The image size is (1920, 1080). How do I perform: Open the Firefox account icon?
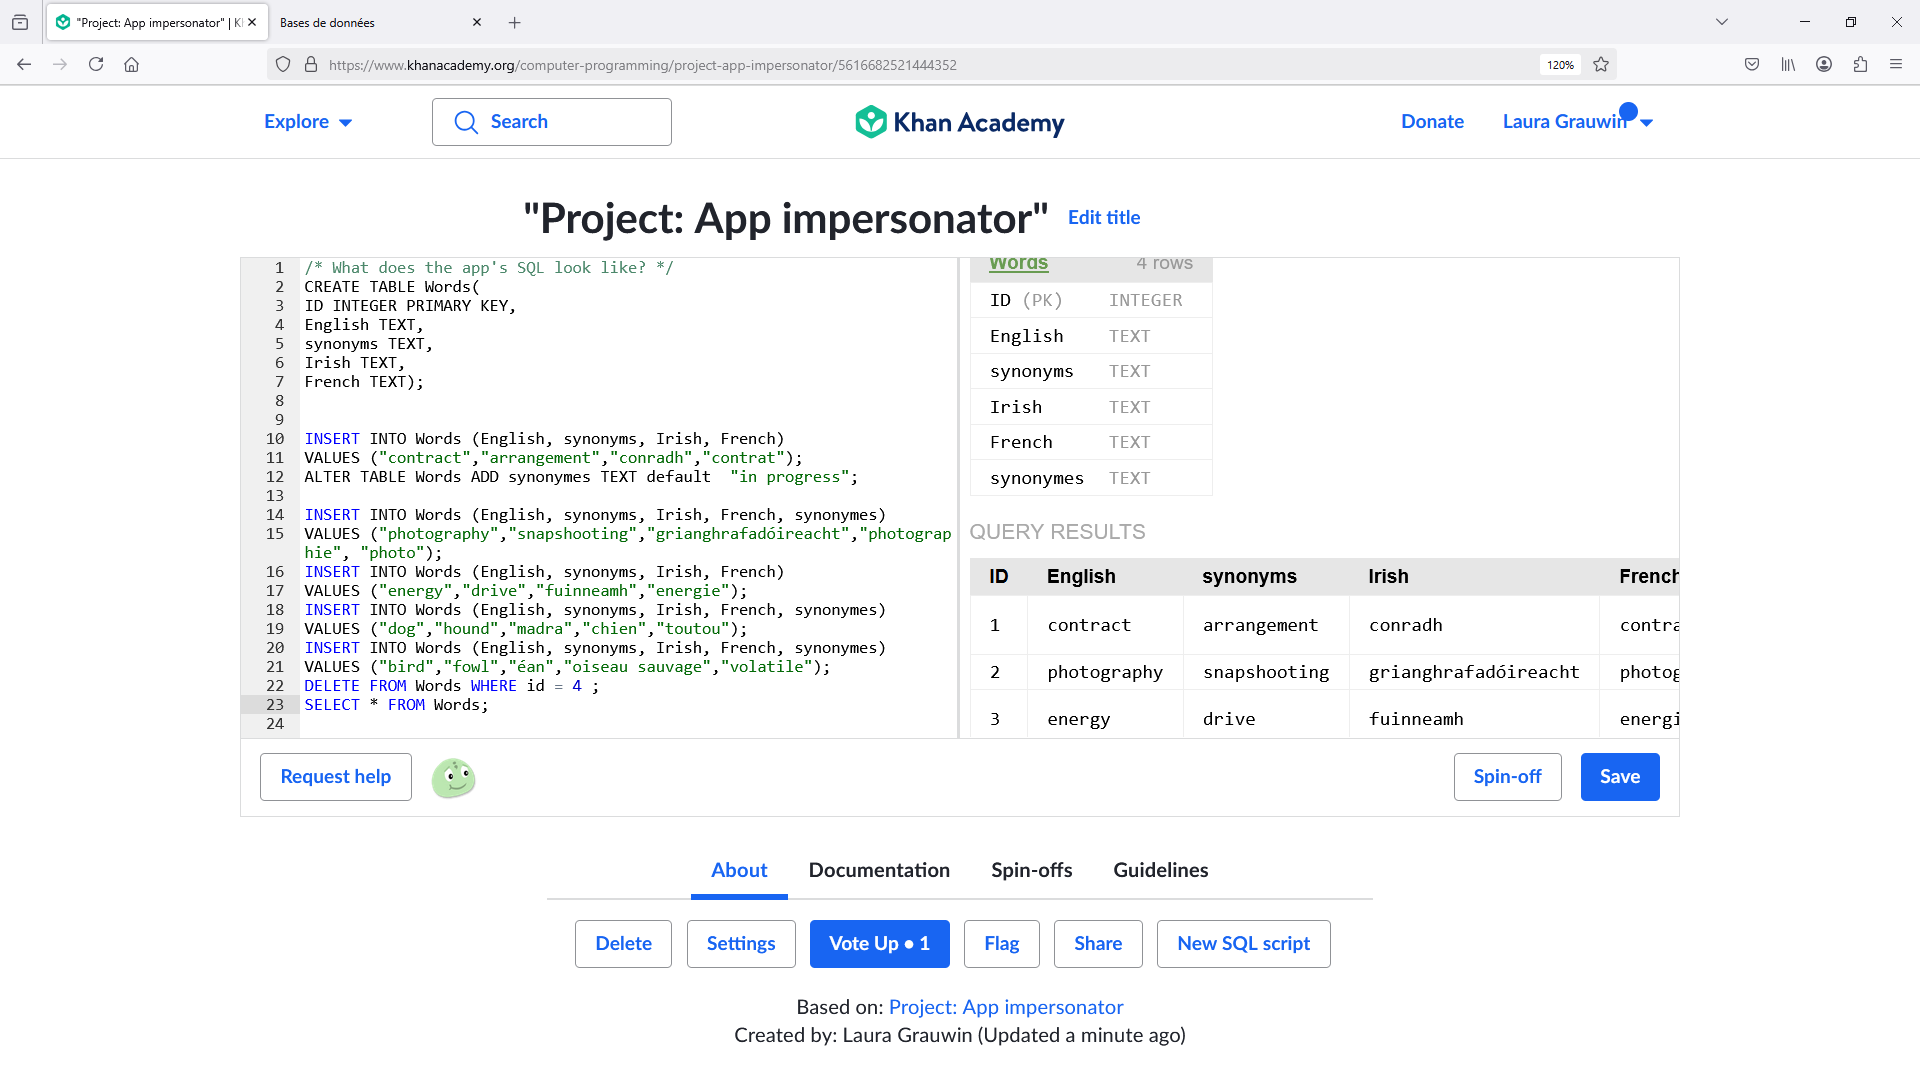[x=1824, y=65]
